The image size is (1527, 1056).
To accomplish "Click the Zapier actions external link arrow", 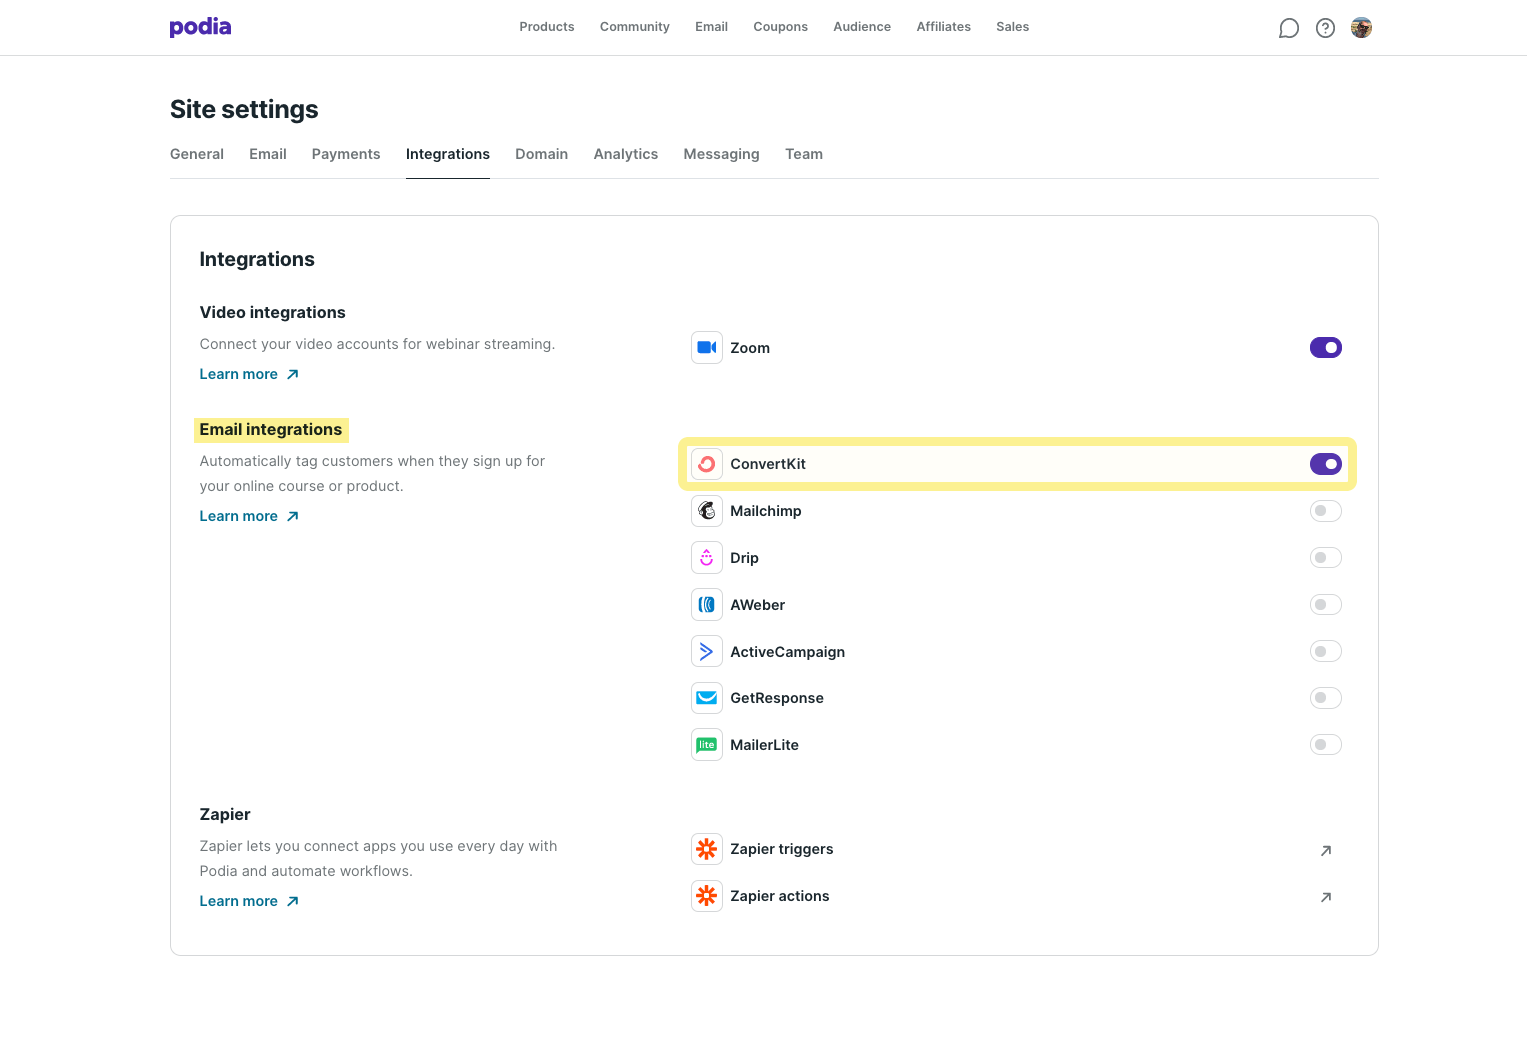I will (1325, 897).
